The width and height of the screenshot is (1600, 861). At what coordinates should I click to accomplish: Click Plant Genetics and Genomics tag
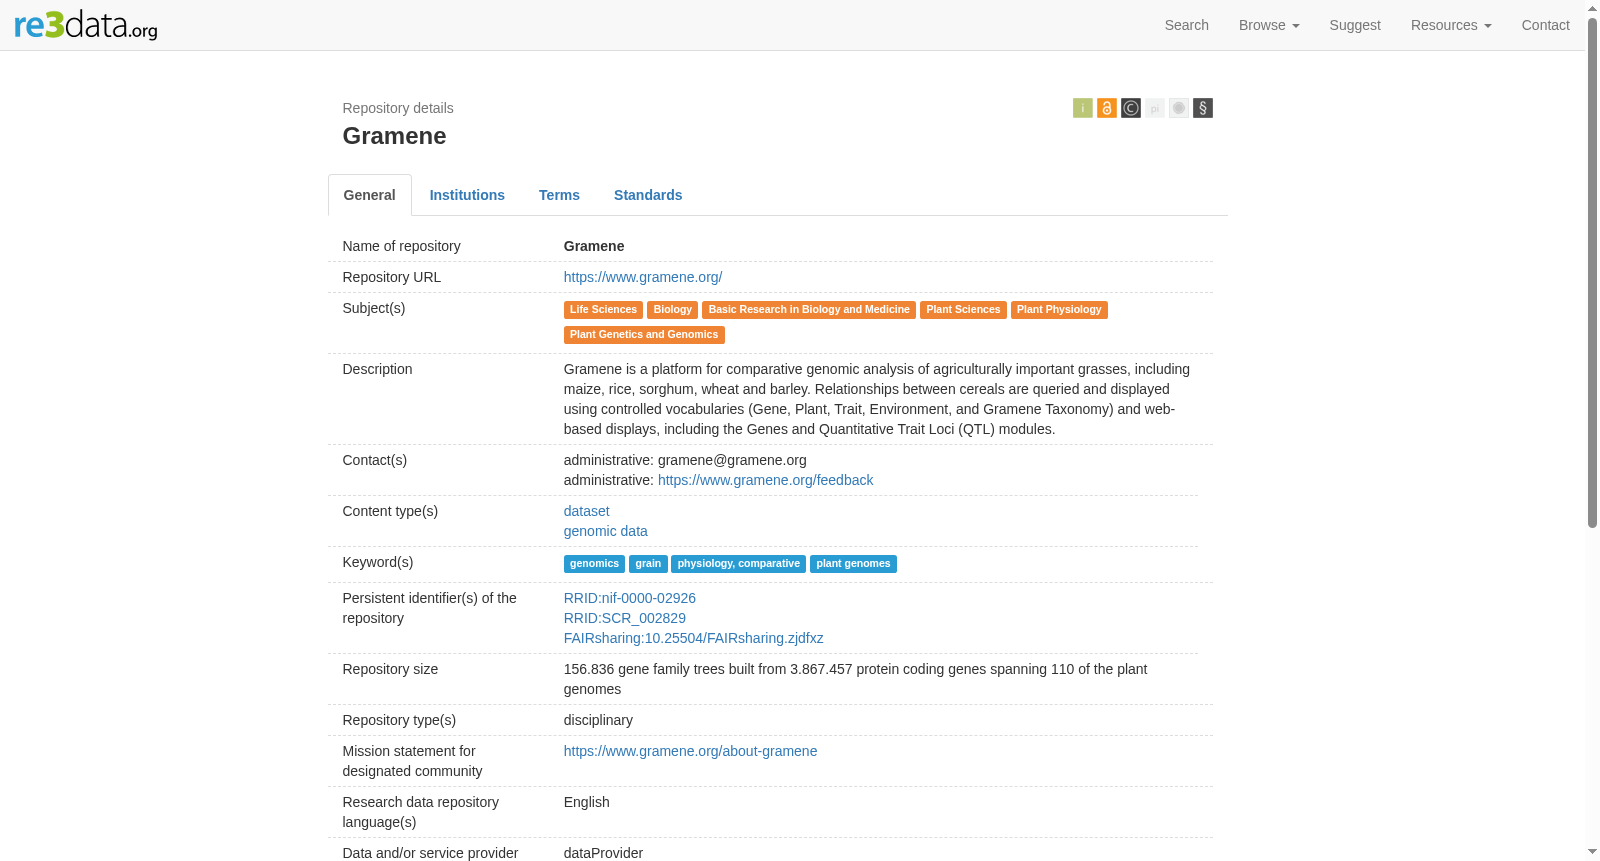point(644,335)
